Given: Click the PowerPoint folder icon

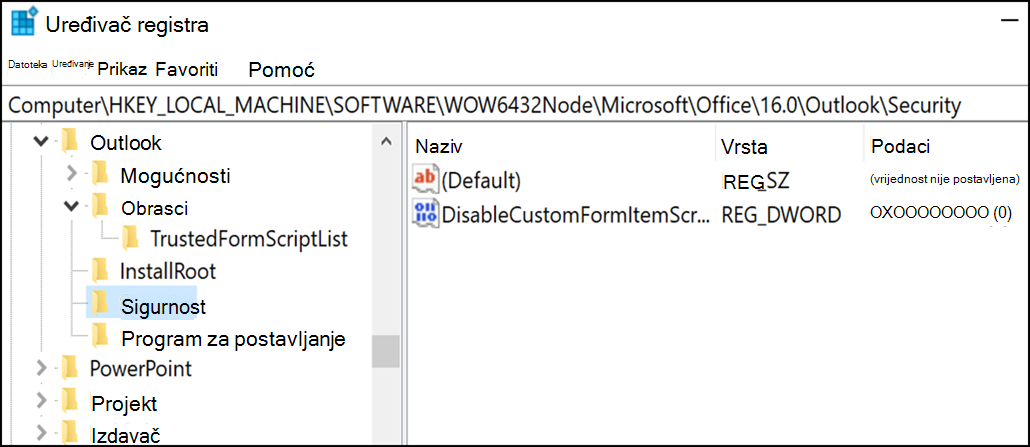Looking at the screenshot, I should point(68,367).
